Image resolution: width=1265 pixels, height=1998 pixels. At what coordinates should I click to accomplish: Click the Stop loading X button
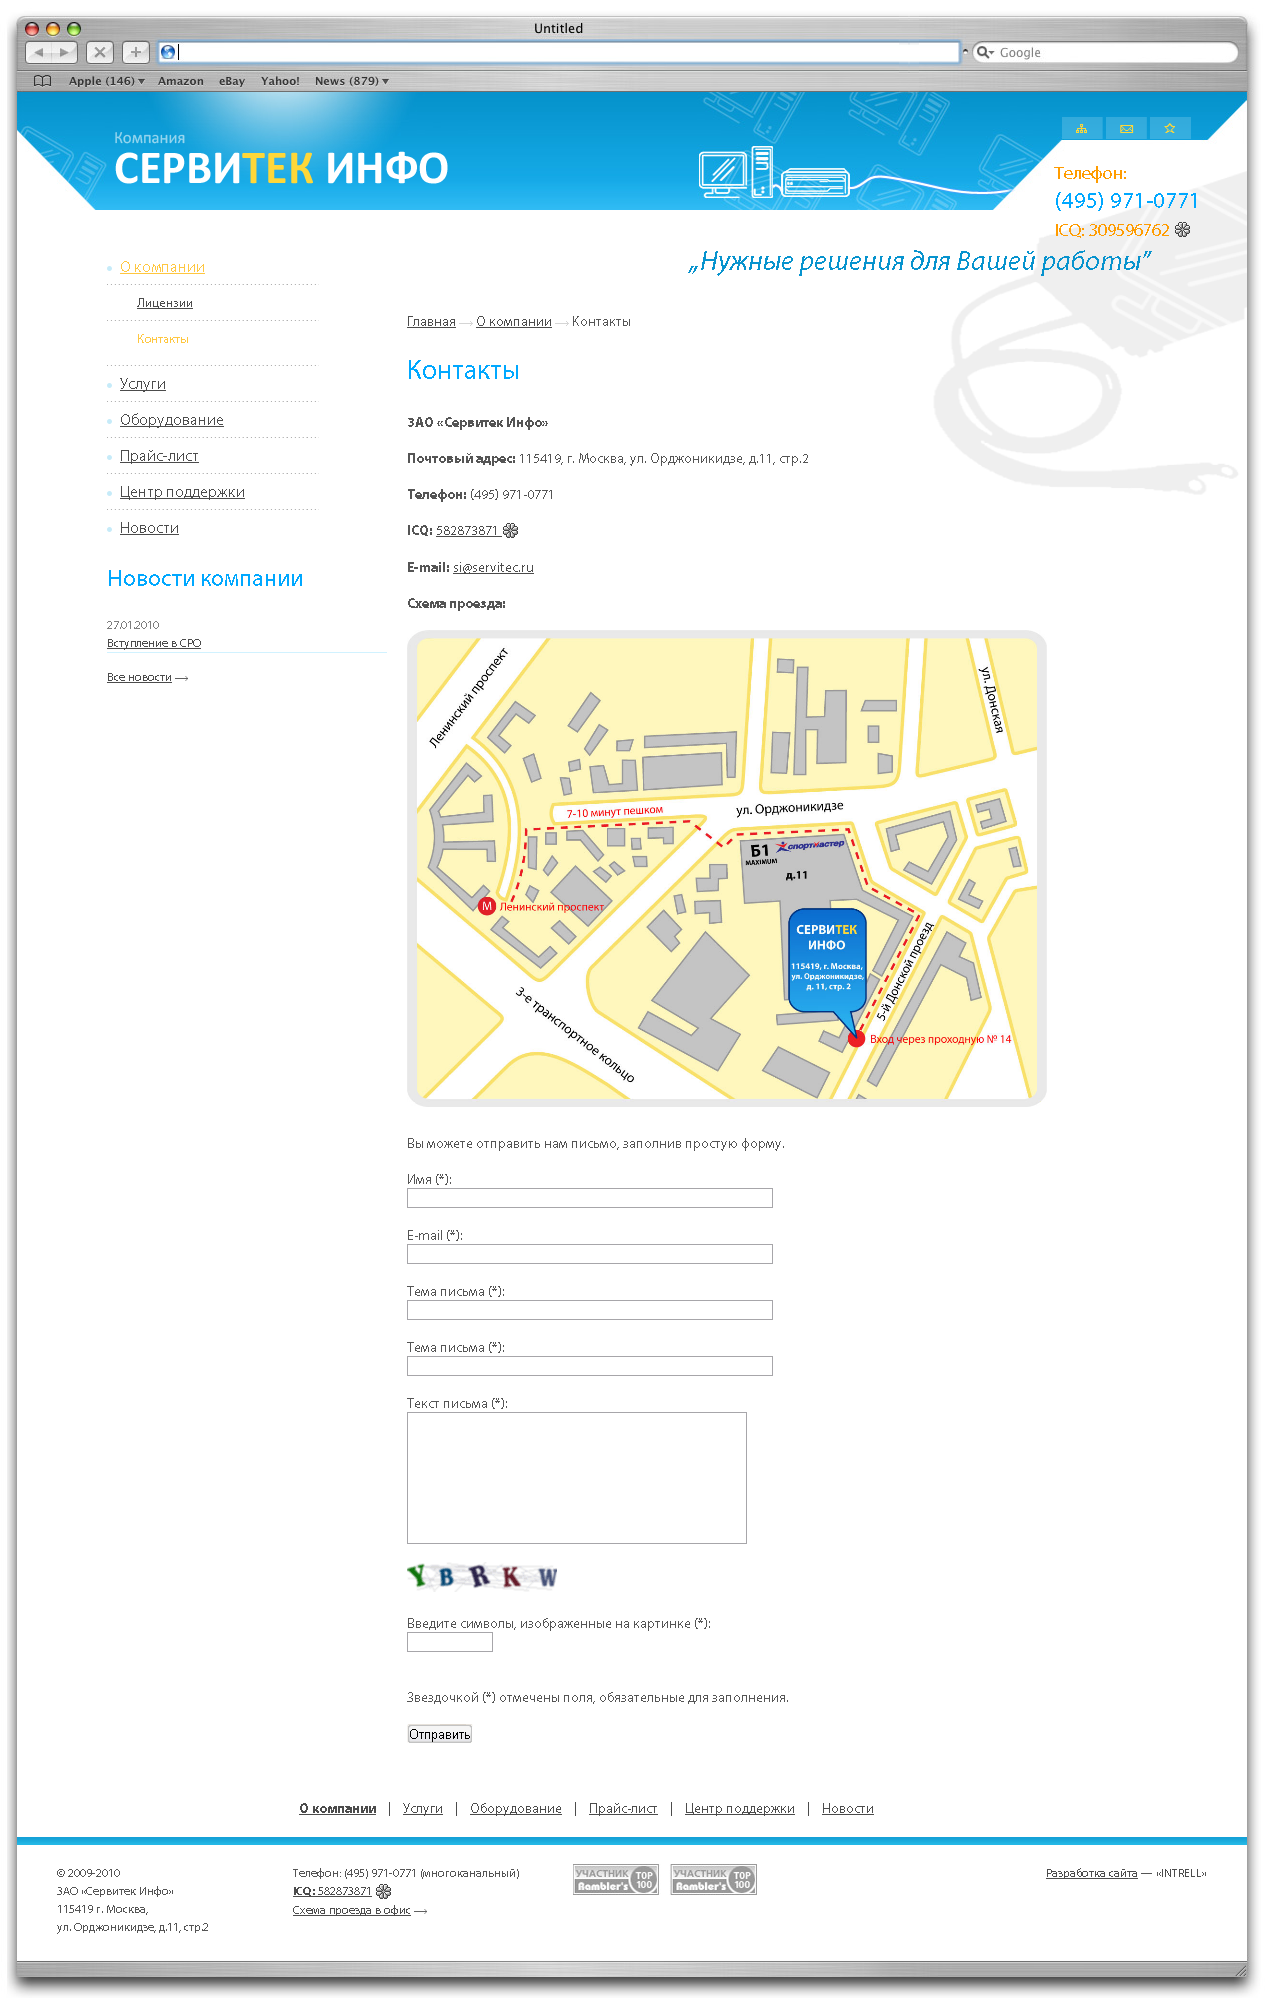(x=99, y=52)
